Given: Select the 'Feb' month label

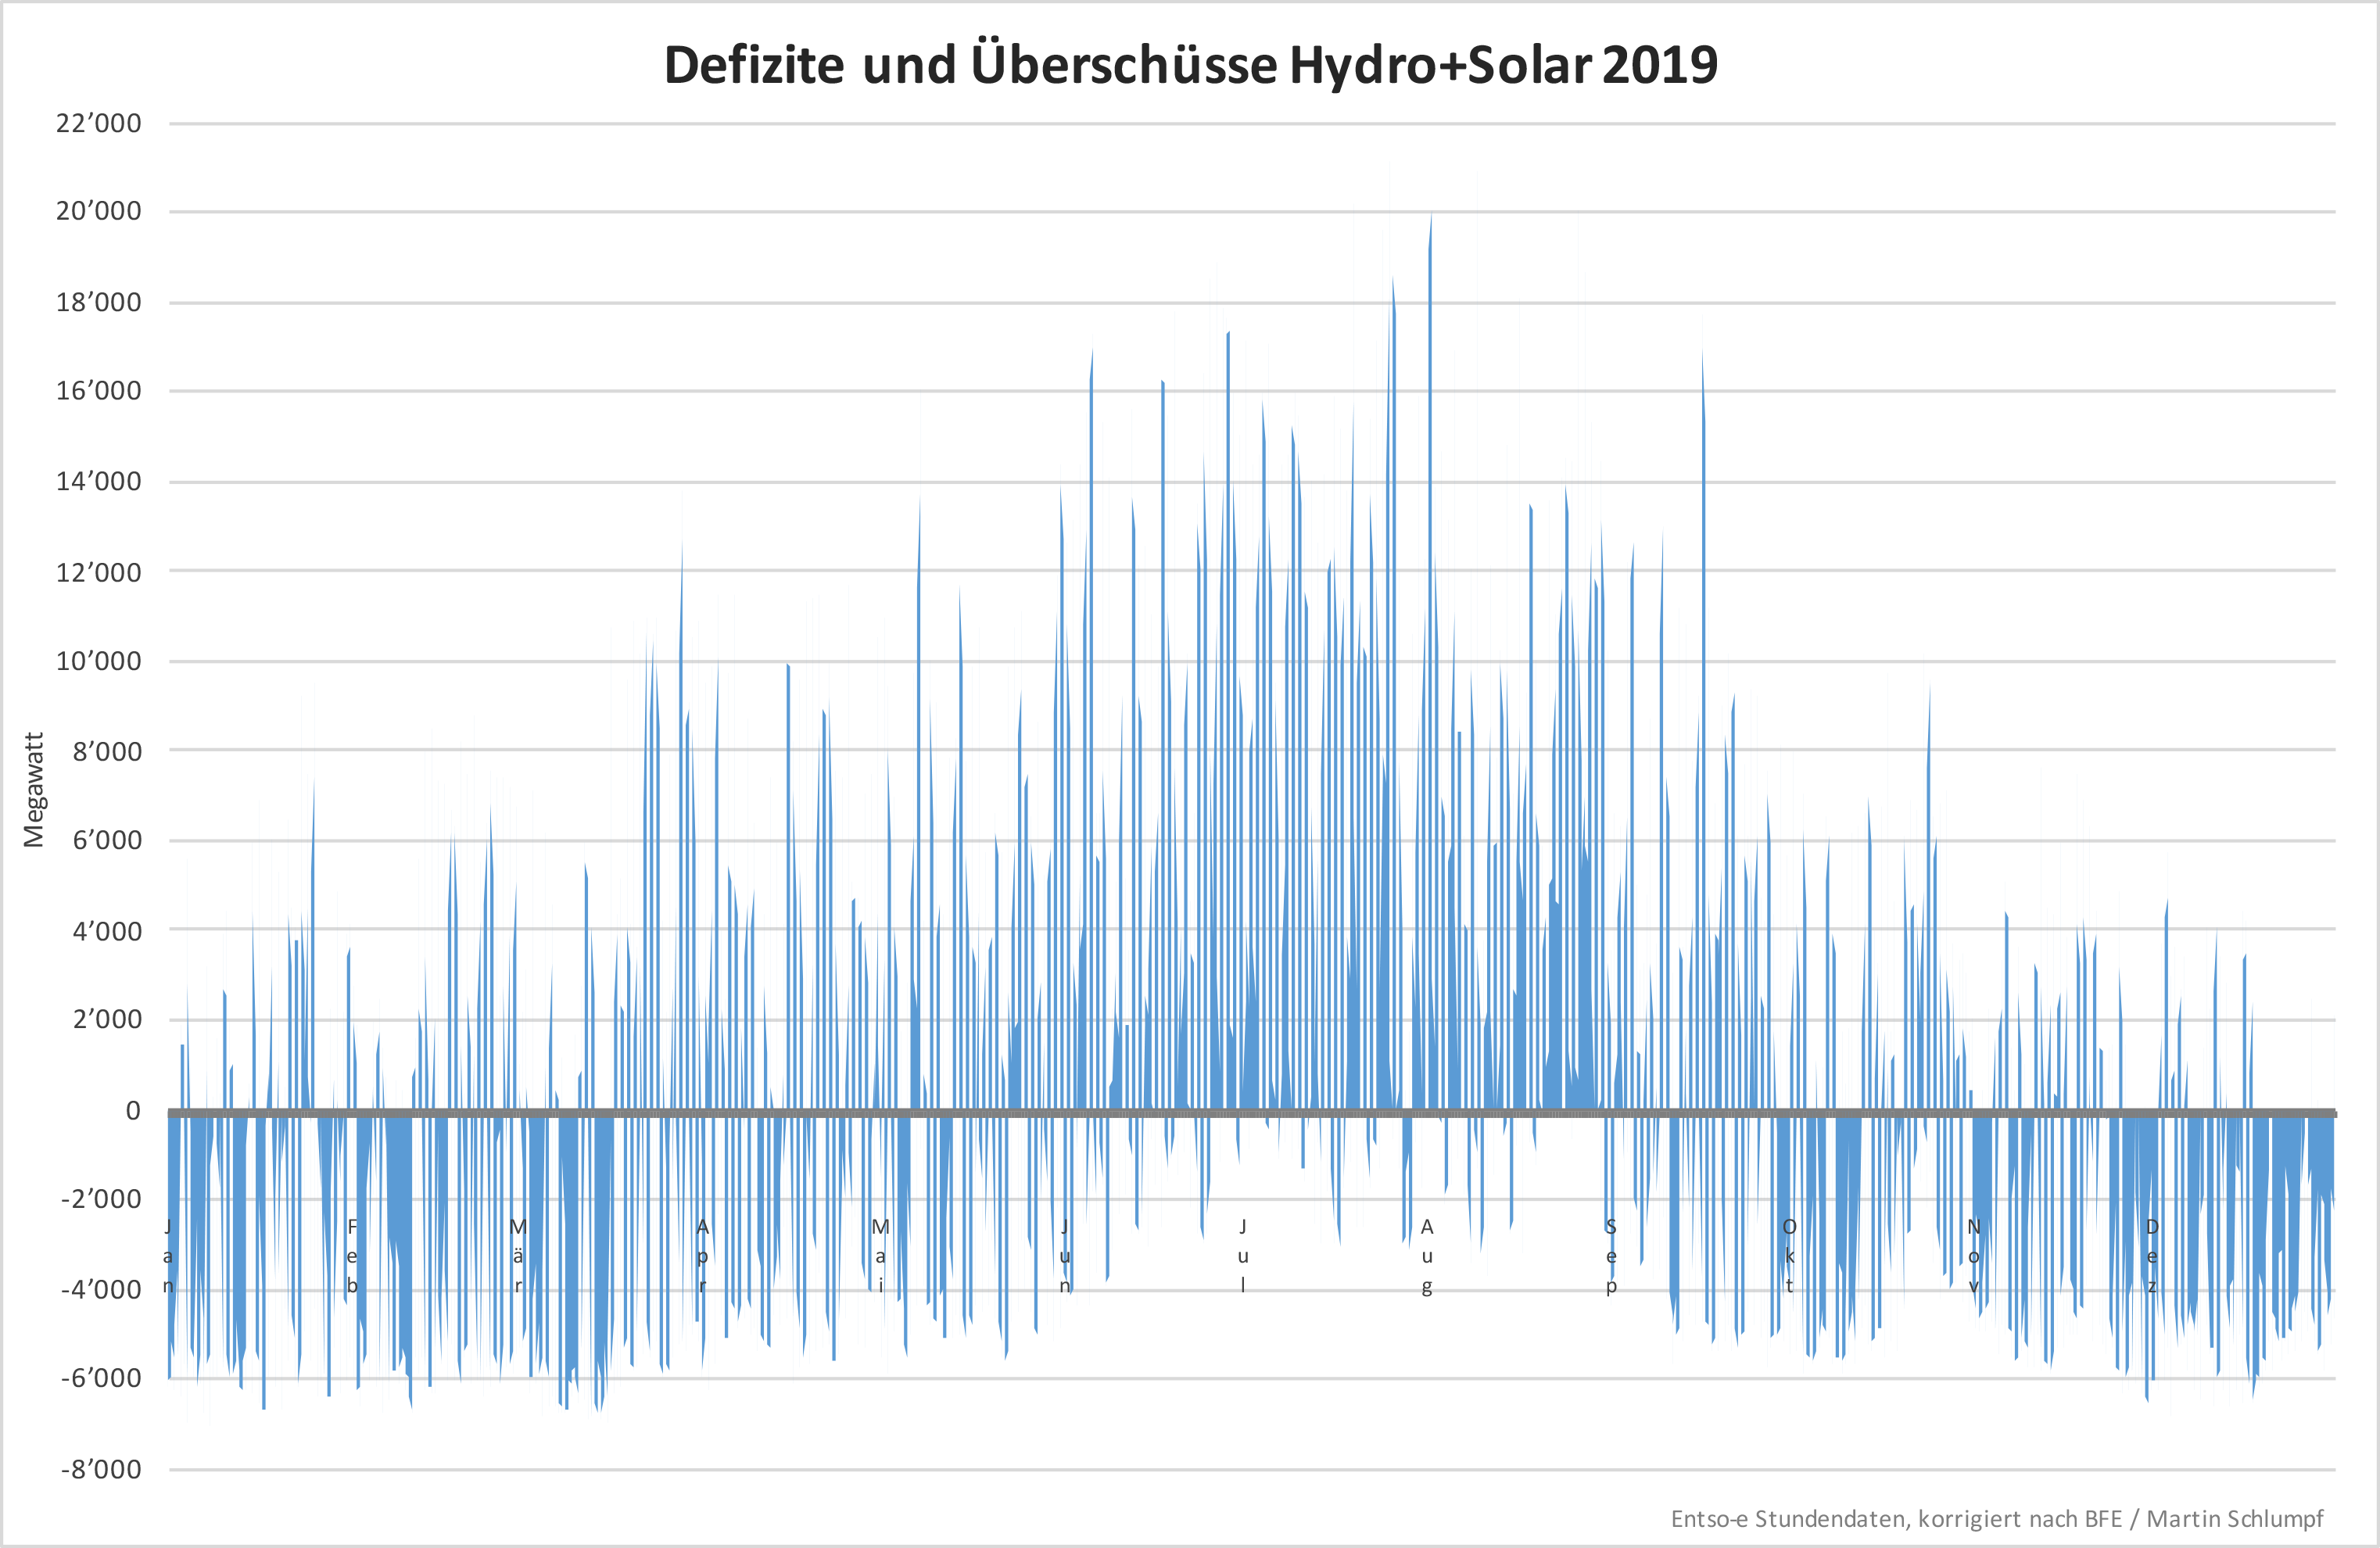Looking at the screenshot, I should (352, 1256).
